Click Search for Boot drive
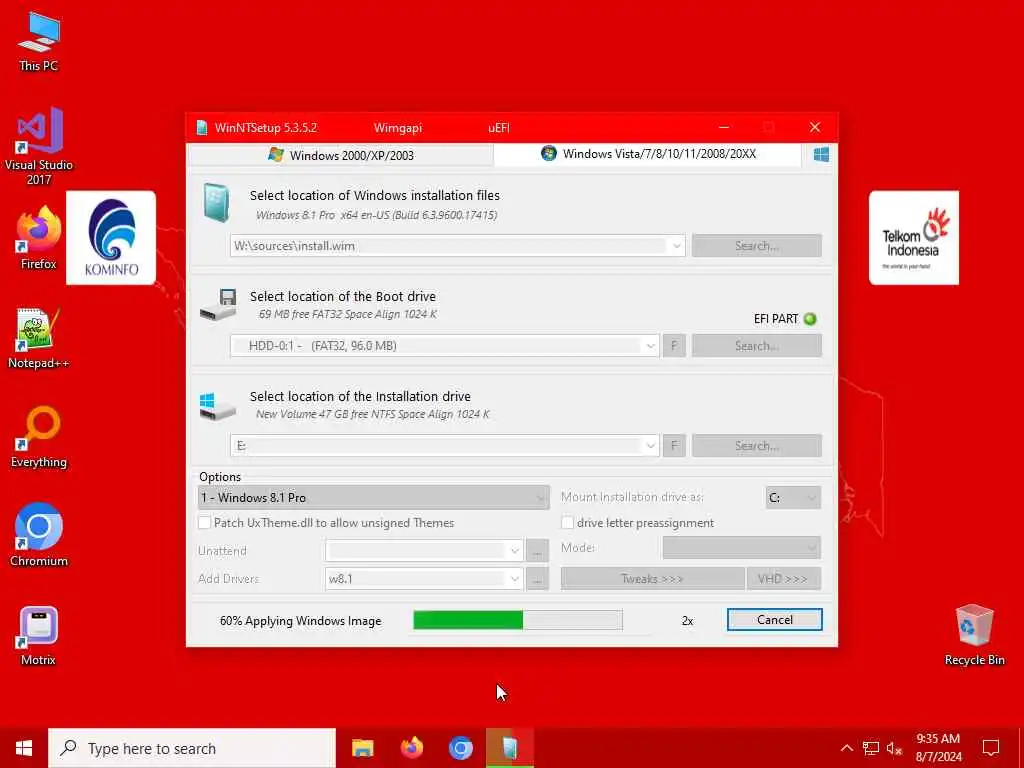The width and height of the screenshot is (1024, 768). click(x=757, y=346)
